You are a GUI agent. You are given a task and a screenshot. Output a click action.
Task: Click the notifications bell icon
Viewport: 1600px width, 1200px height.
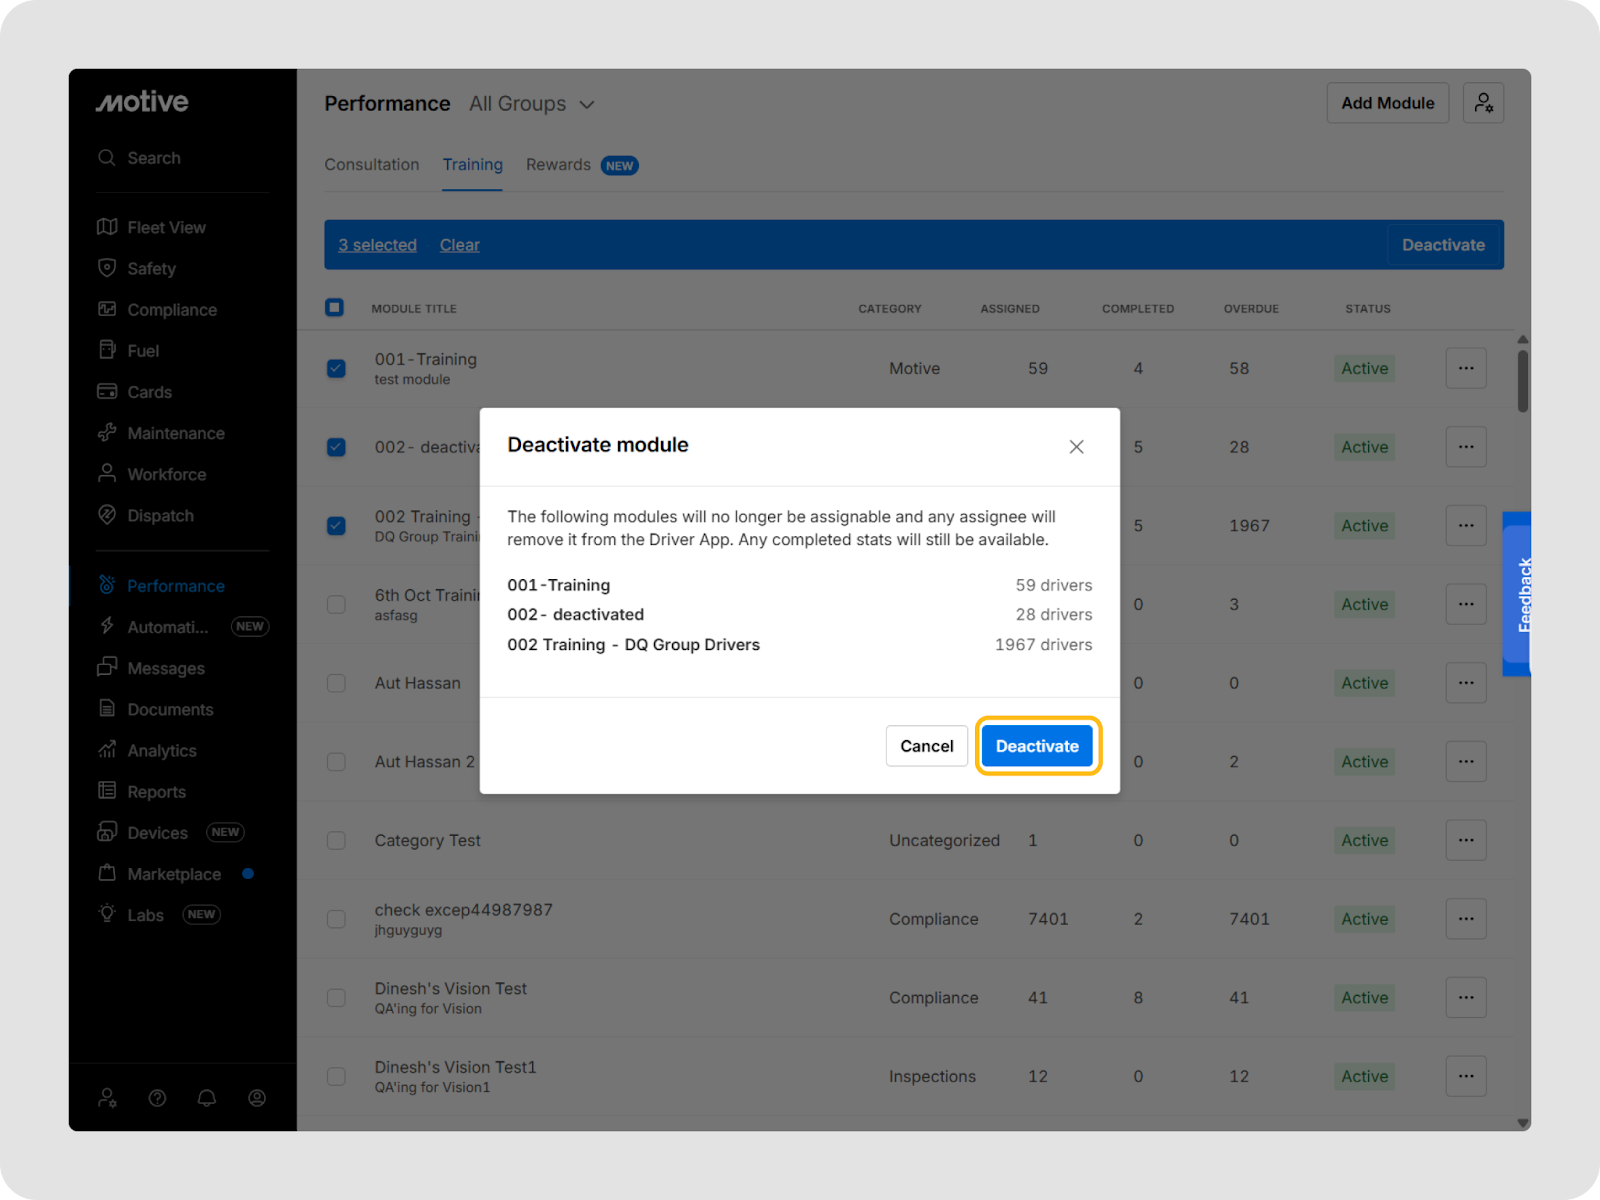coord(207,1098)
